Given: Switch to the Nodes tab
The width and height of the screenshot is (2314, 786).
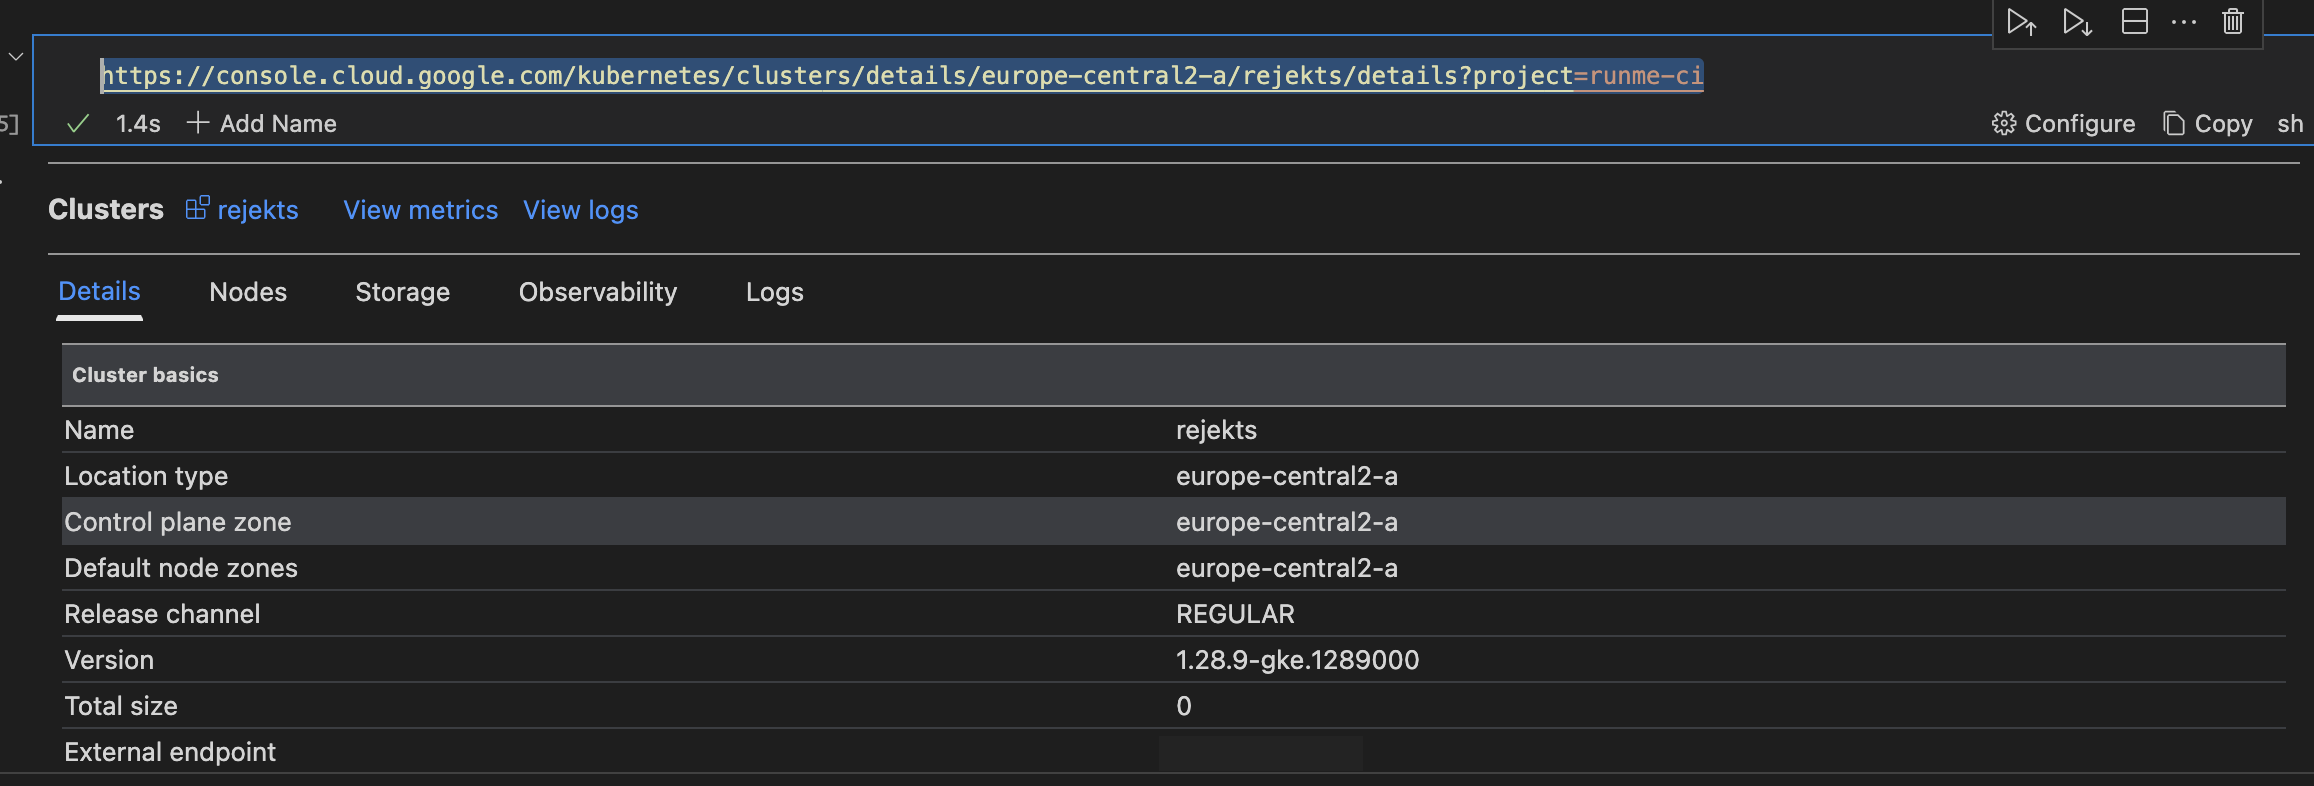Looking at the screenshot, I should (248, 292).
